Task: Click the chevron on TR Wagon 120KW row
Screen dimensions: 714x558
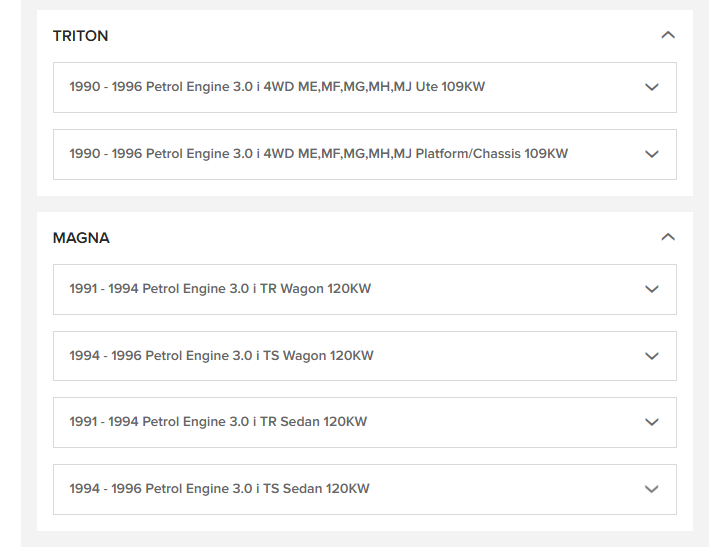Action: tap(652, 289)
